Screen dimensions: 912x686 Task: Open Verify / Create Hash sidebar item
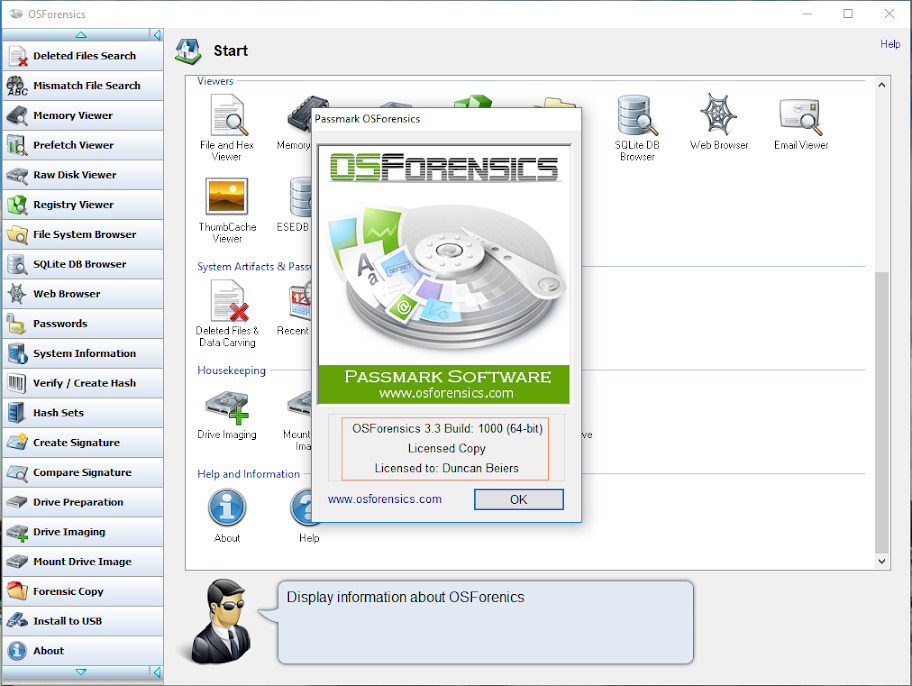click(82, 383)
